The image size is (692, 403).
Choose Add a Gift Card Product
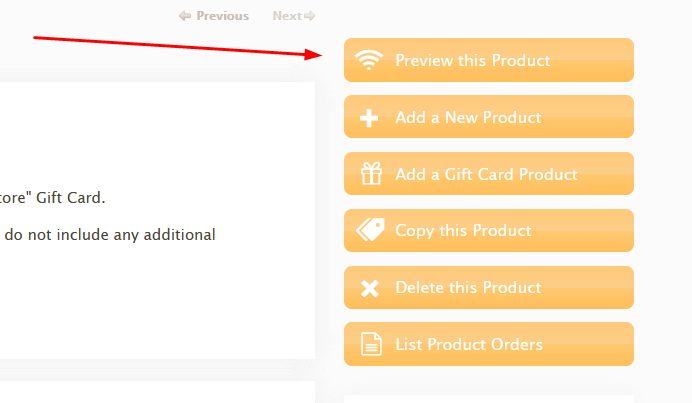pyautogui.click(x=489, y=173)
